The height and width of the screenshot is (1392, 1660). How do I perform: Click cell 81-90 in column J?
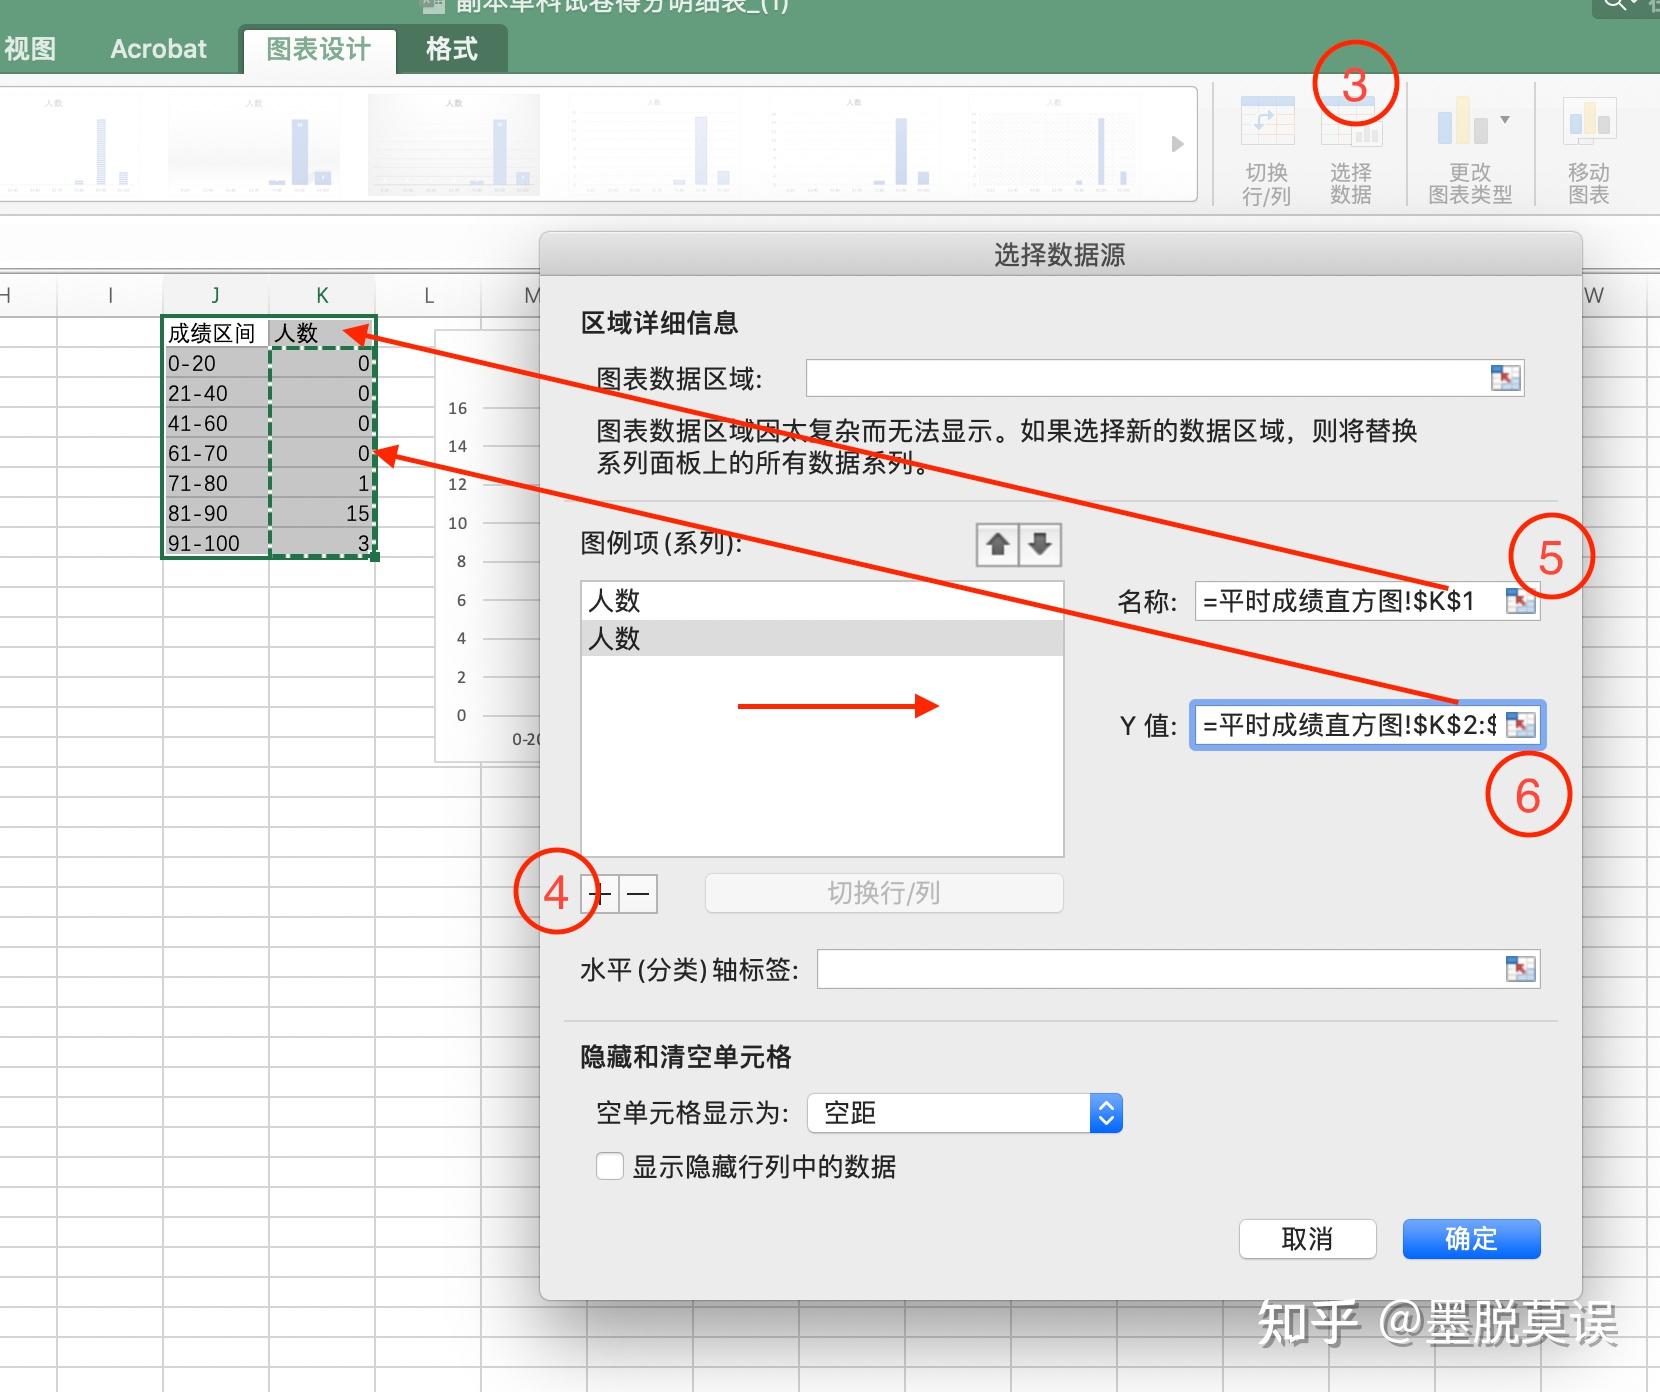216,513
